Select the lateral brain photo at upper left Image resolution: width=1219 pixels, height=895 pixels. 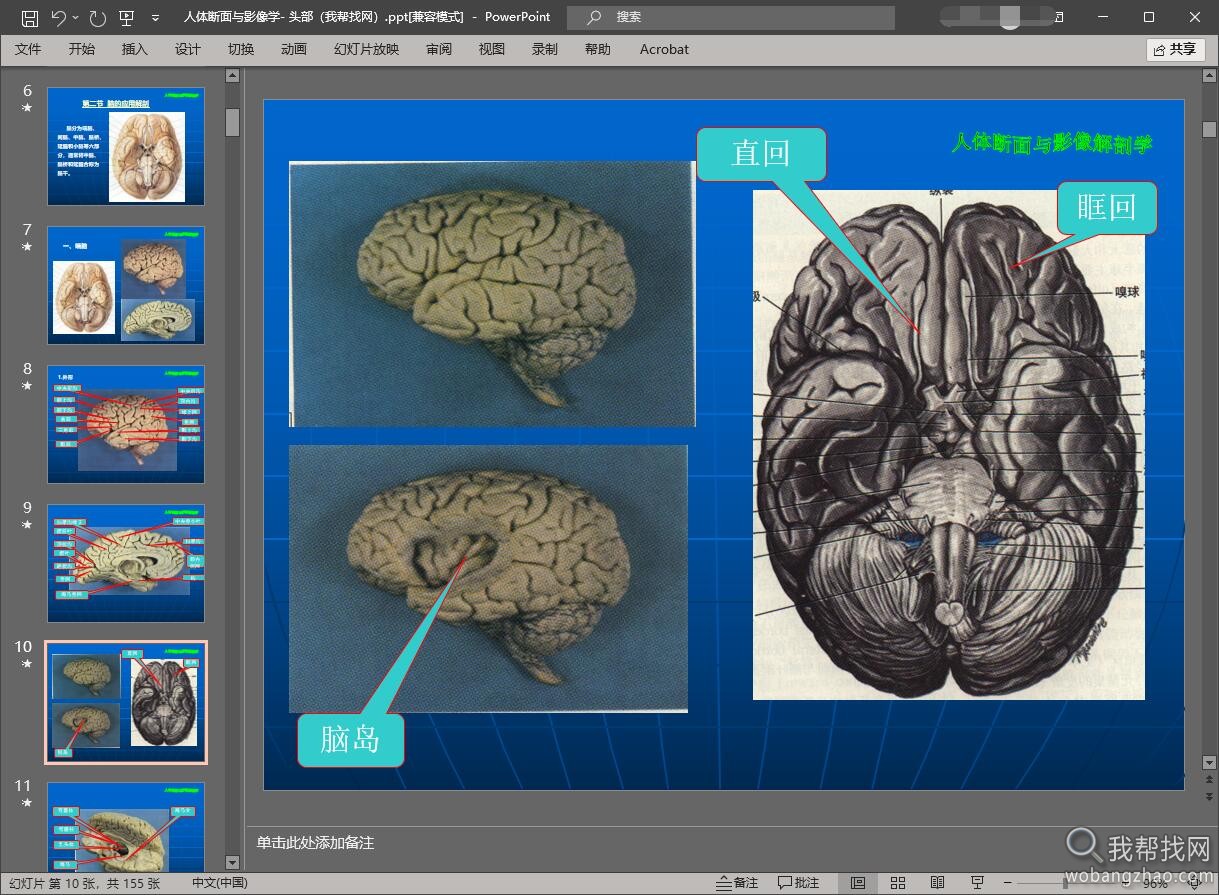[492, 294]
